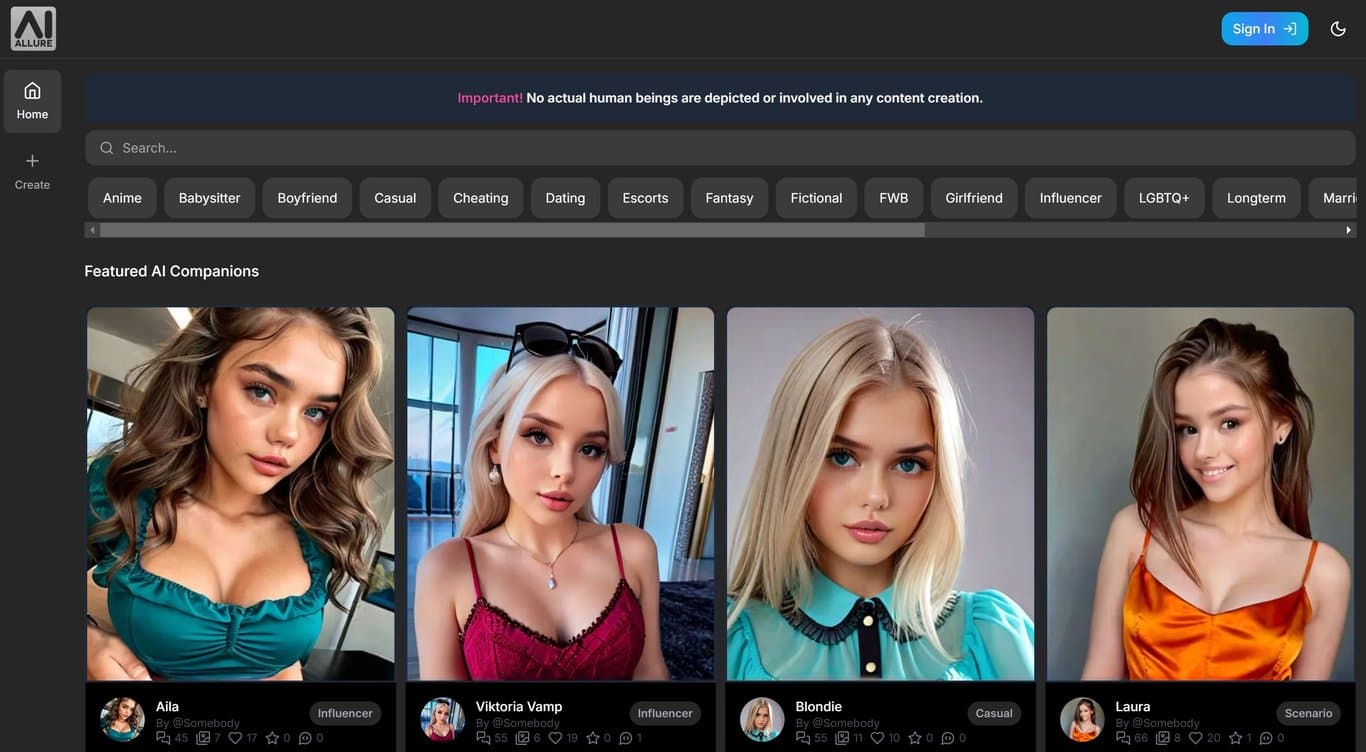This screenshot has width=1366, height=752.
Task: Toggle dark mode with the moon icon
Action: click(1338, 28)
